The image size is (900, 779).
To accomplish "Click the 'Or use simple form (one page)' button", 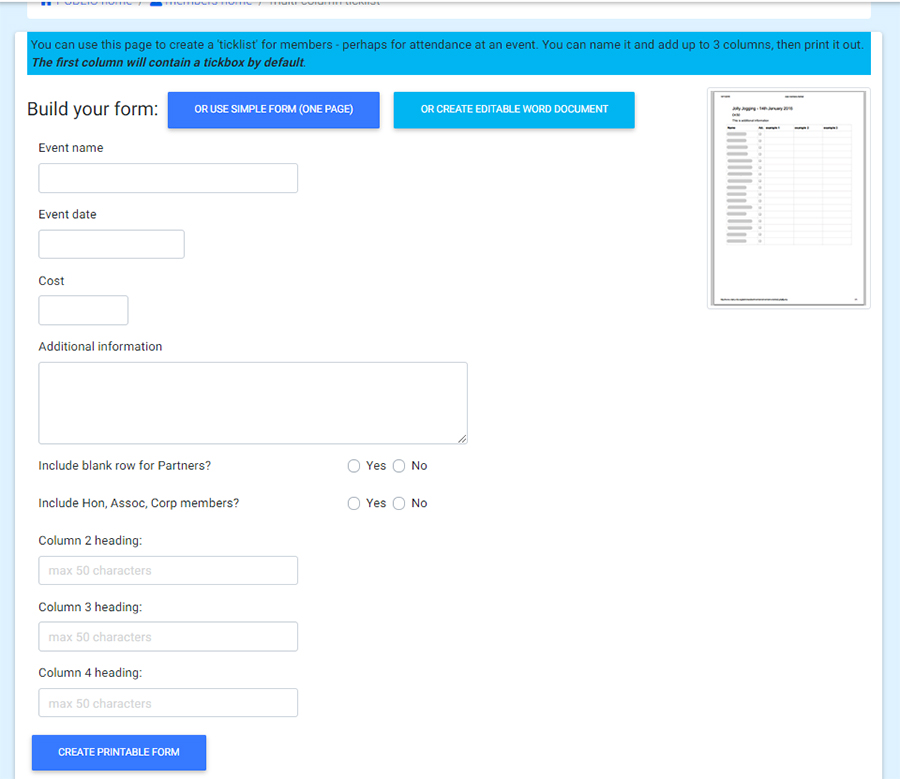I will click(273, 110).
